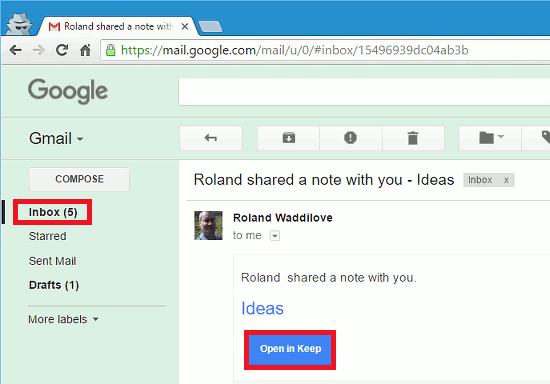Open the Drafts (1) folder
550x384 pixels.
pos(54,285)
